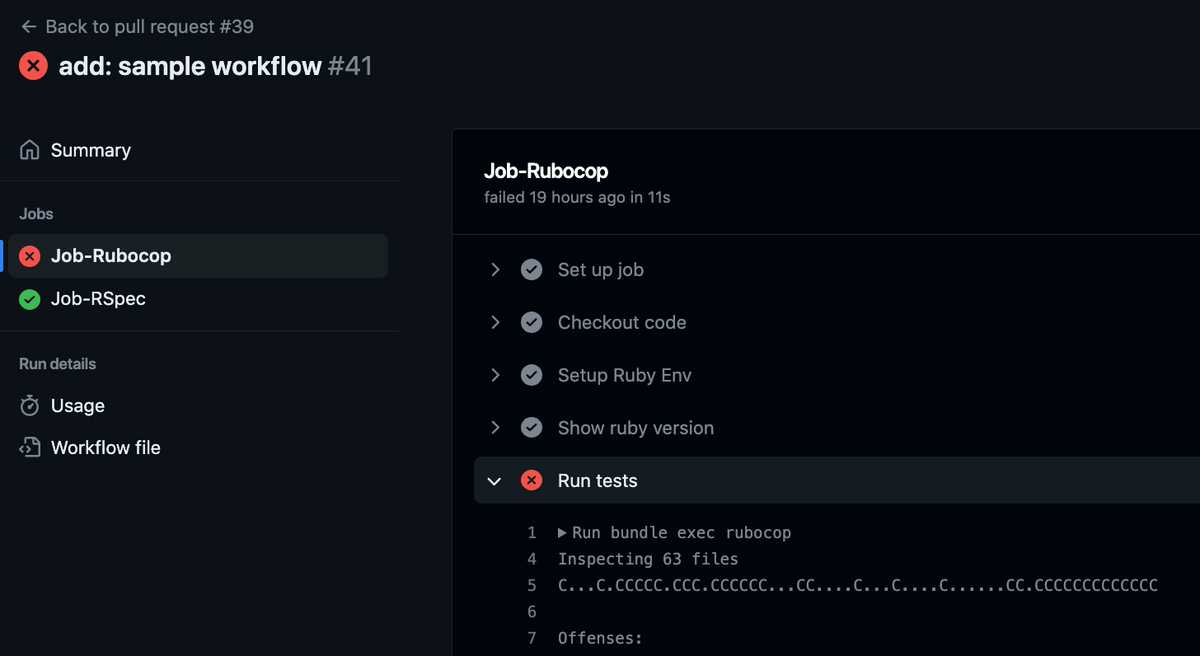The width and height of the screenshot is (1200, 656).
Task: Click the red failed status icon by workflow title
Action: click(33, 67)
